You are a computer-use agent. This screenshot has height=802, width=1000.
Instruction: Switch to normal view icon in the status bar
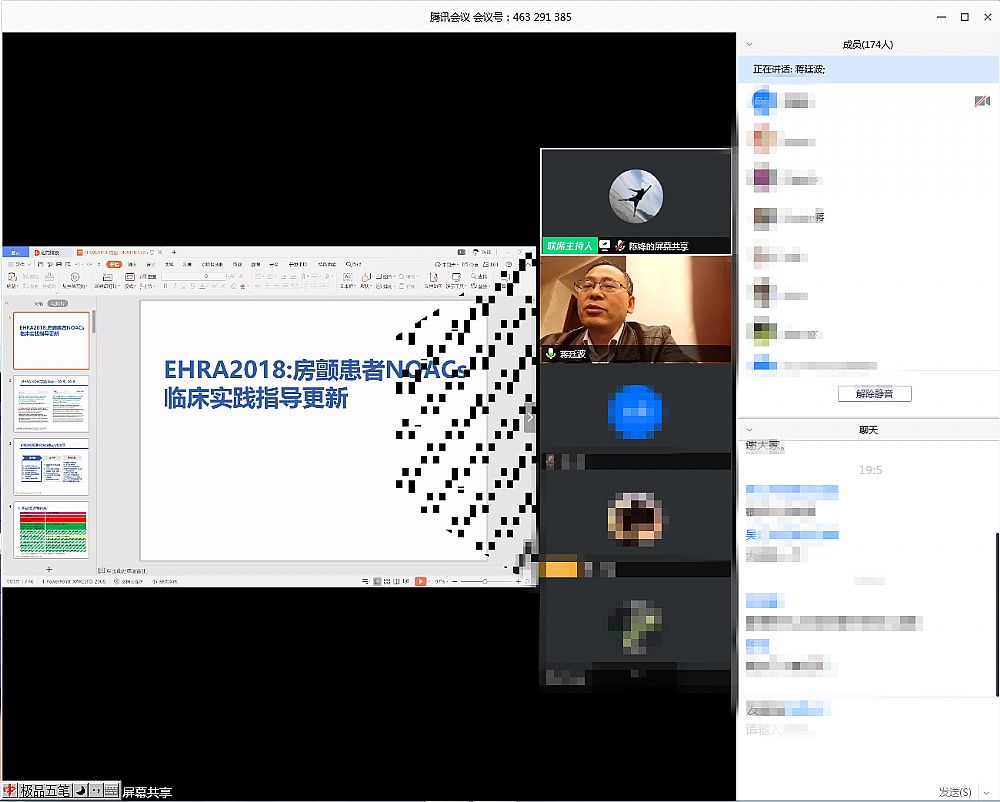(377, 581)
